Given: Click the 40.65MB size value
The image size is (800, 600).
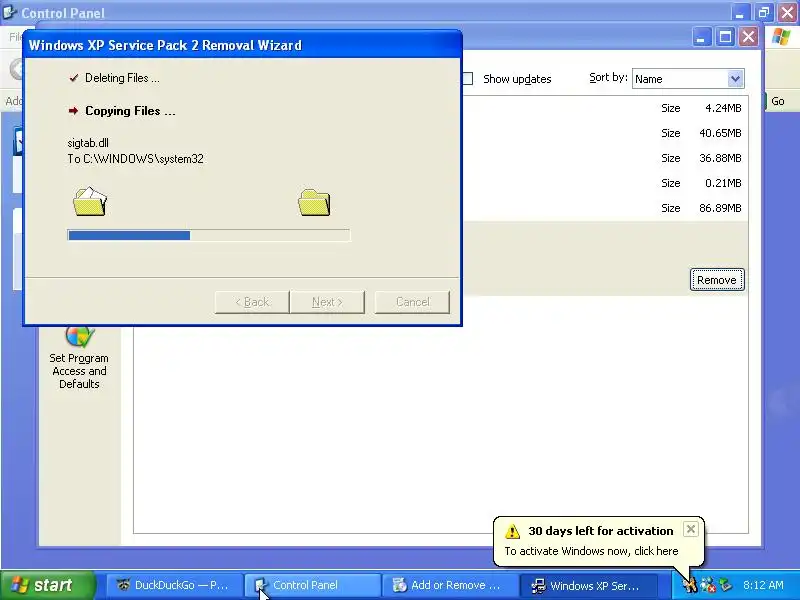Looking at the screenshot, I should point(720,133).
